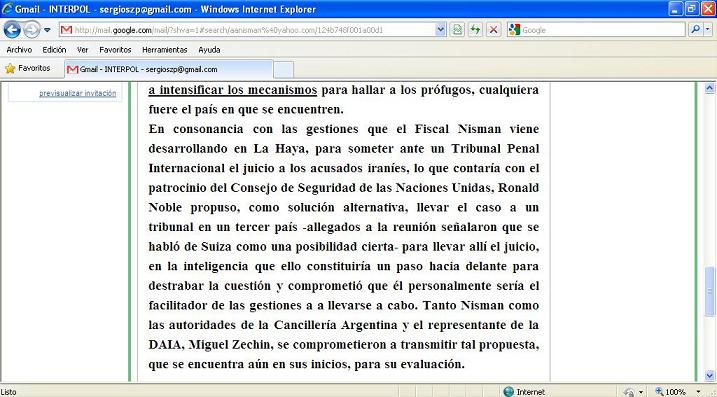The height and width of the screenshot is (397, 717).
Task: Open the Favoritos menu in menu bar
Action: pyautogui.click(x=115, y=50)
